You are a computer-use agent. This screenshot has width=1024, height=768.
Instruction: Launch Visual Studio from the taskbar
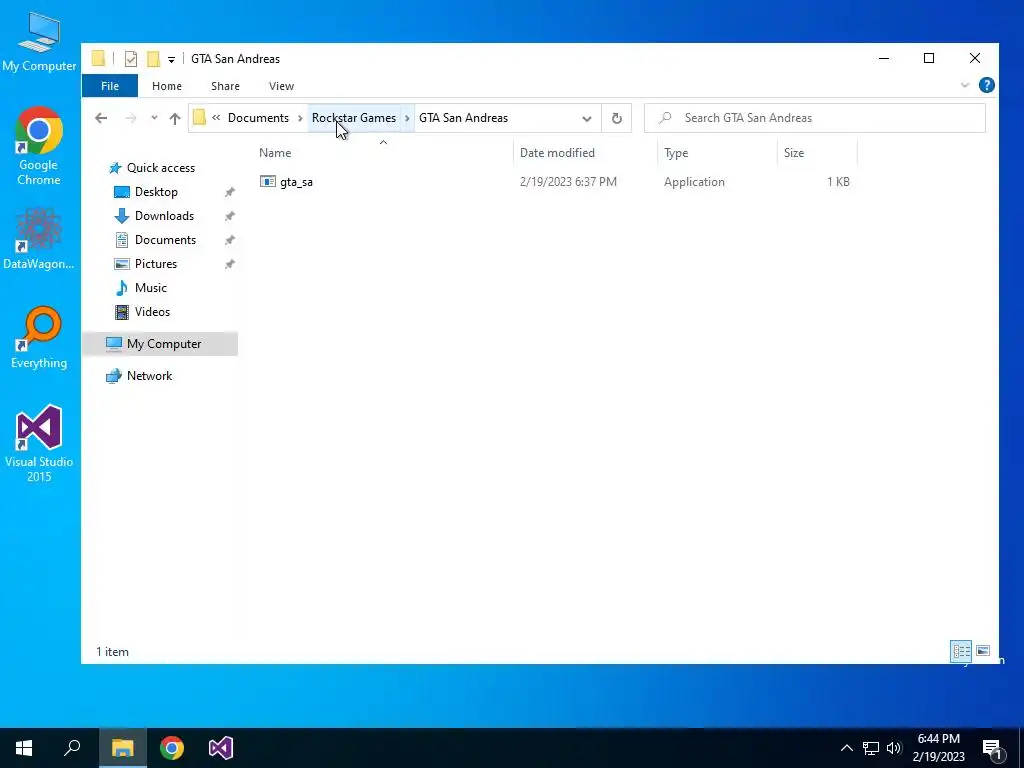click(x=221, y=748)
